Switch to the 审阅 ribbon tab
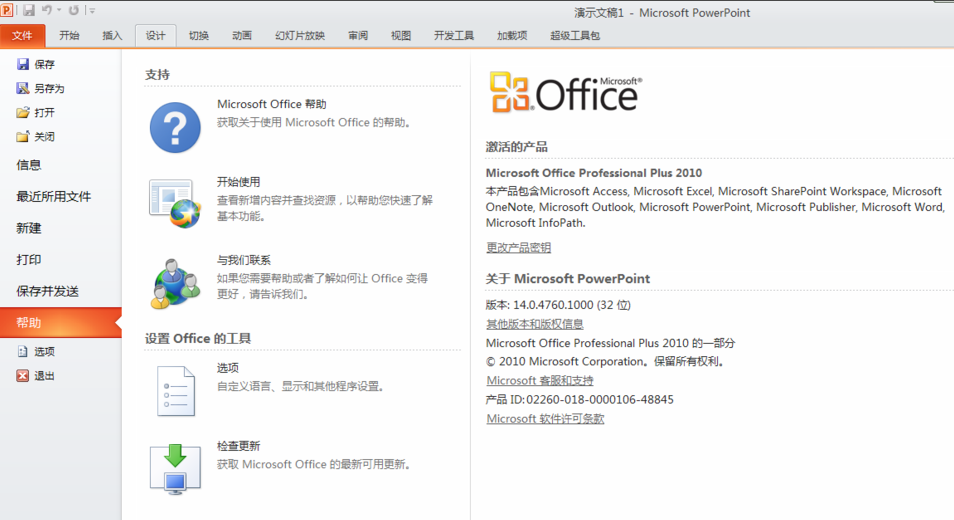The image size is (954, 520). pyautogui.click(x=358, y=35)
